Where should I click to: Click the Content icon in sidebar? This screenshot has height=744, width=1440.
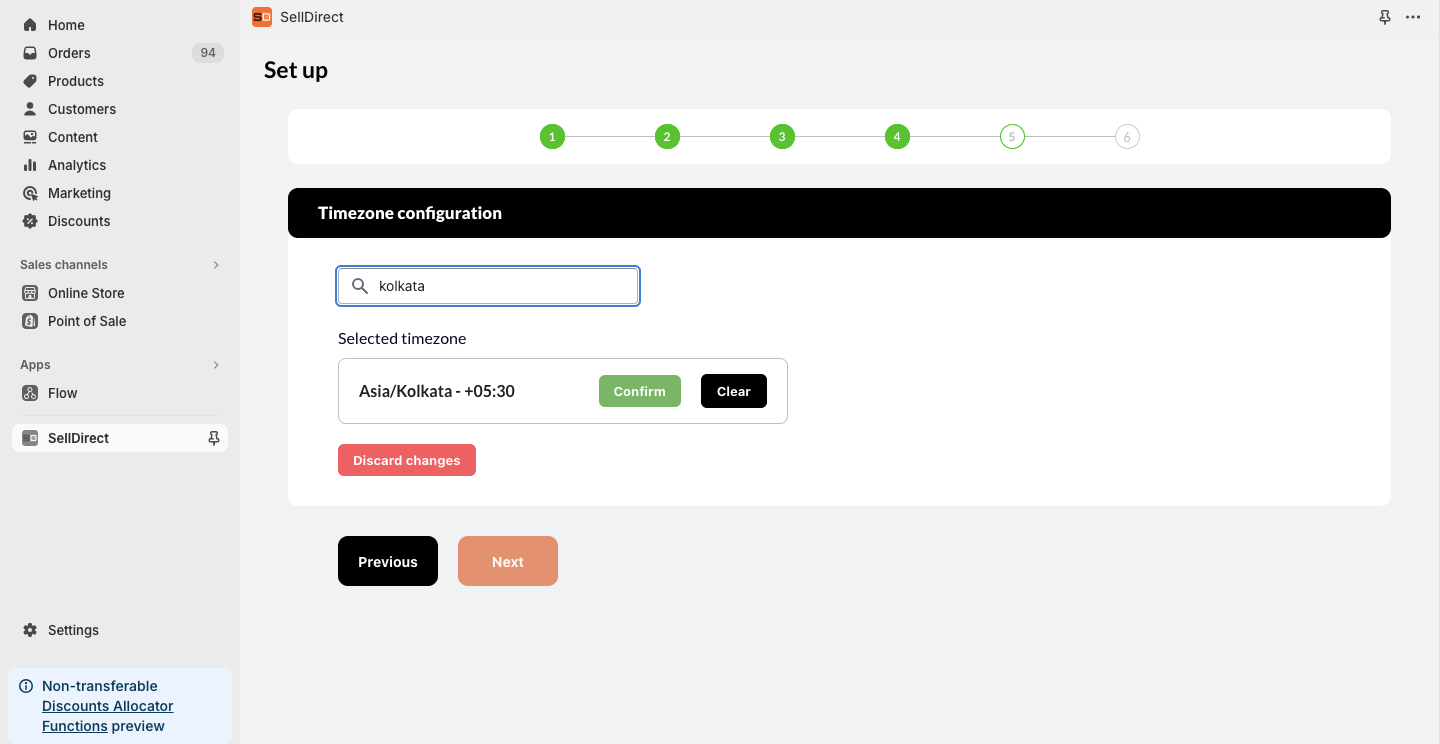tap(30, 137)
